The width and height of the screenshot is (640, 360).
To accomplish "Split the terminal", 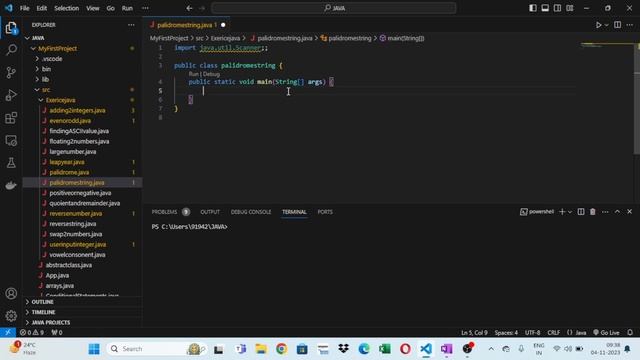I will (x=581, y=211).
